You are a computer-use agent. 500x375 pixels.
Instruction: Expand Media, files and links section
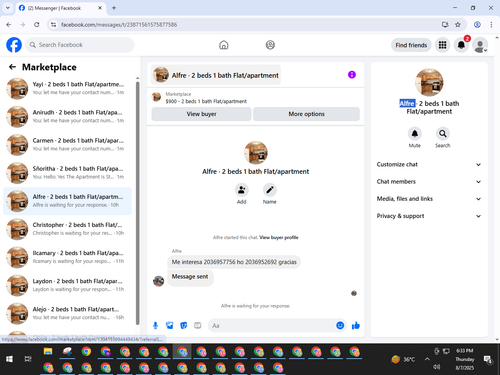point(429,199)
